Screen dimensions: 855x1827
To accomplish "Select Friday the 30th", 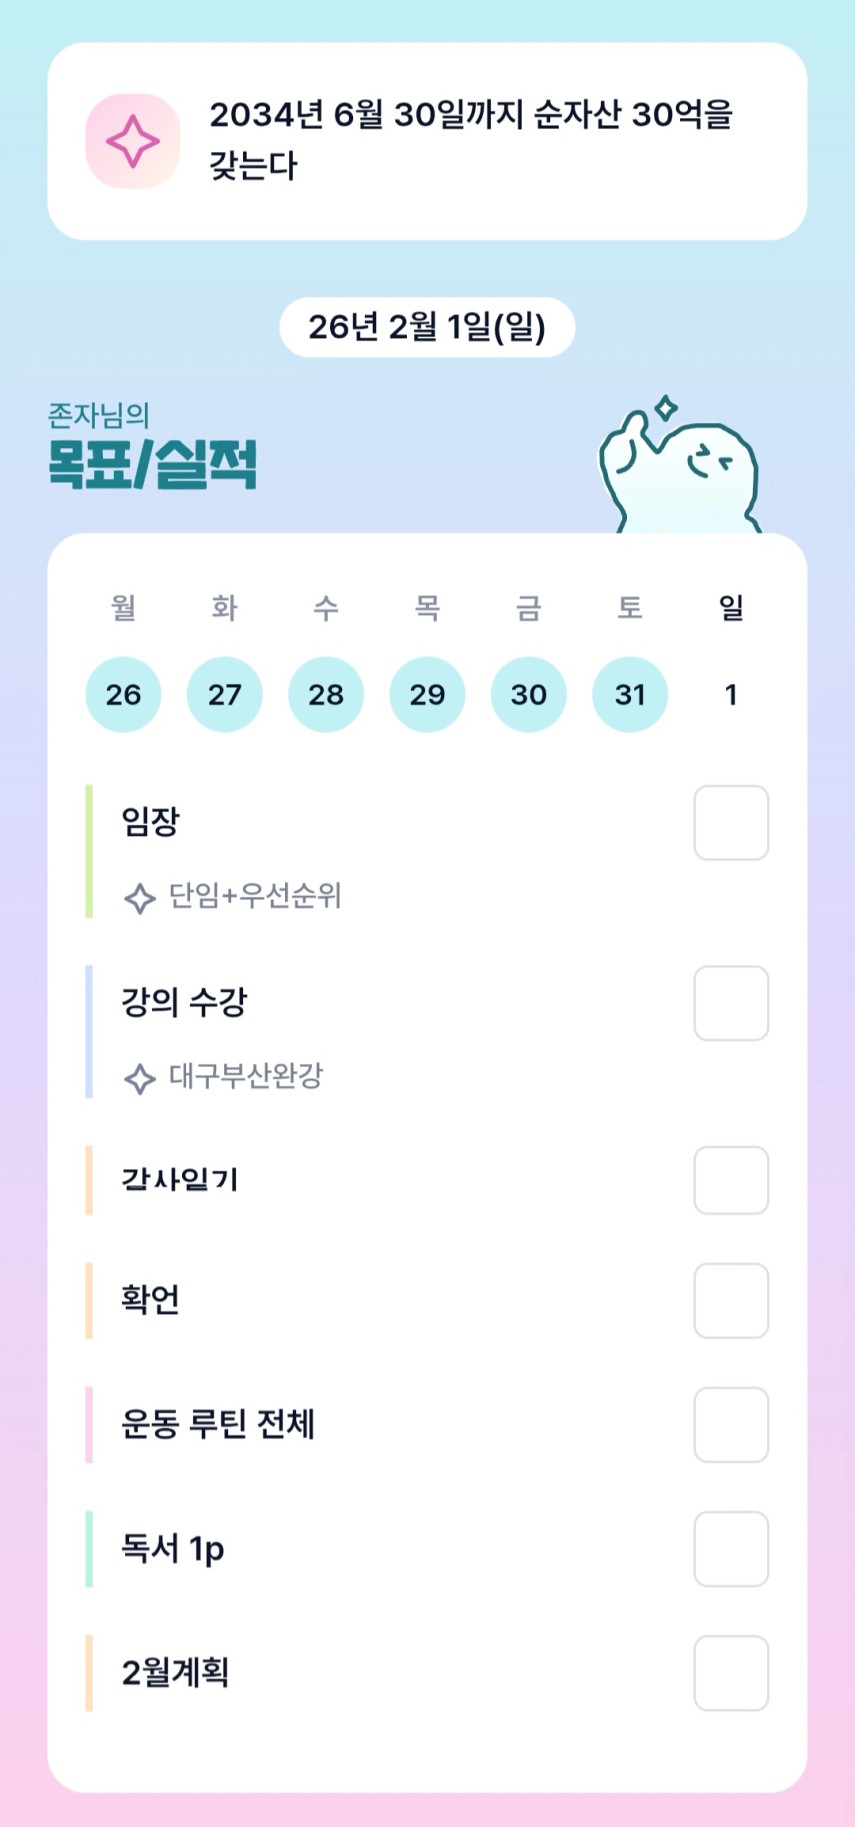I will [529, 694].
